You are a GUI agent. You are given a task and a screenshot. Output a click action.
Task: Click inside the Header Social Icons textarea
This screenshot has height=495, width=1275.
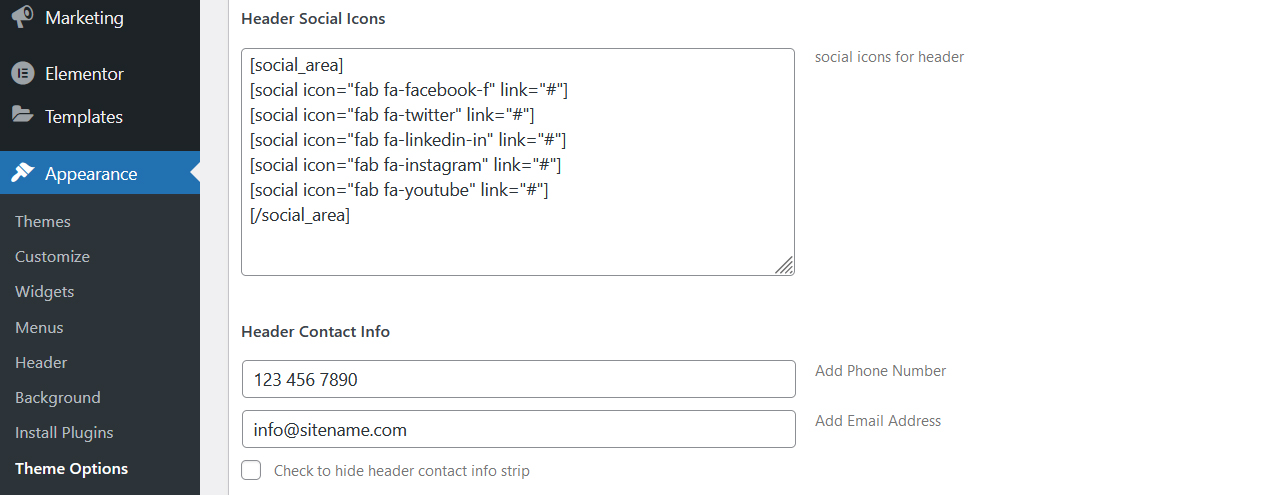coord(518,162)
